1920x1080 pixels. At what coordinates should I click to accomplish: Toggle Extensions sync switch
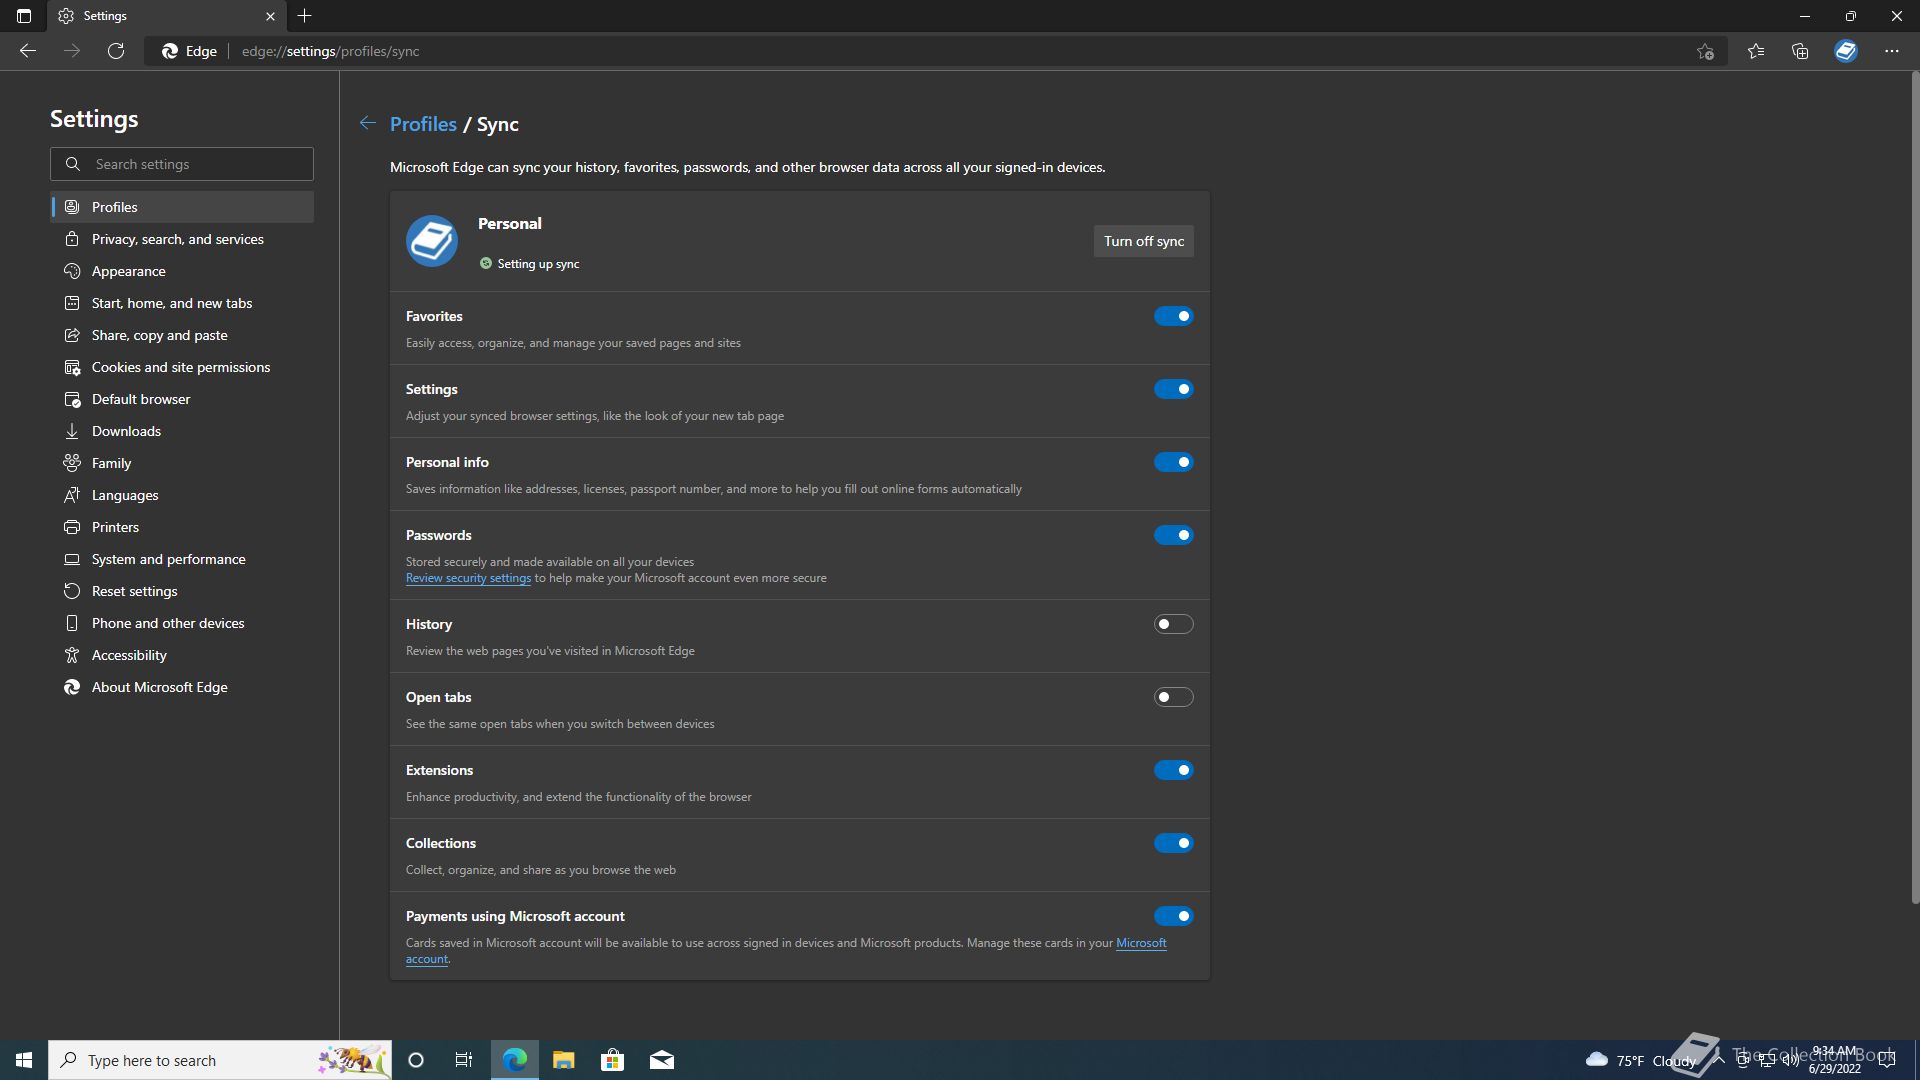click(1173, 770)
